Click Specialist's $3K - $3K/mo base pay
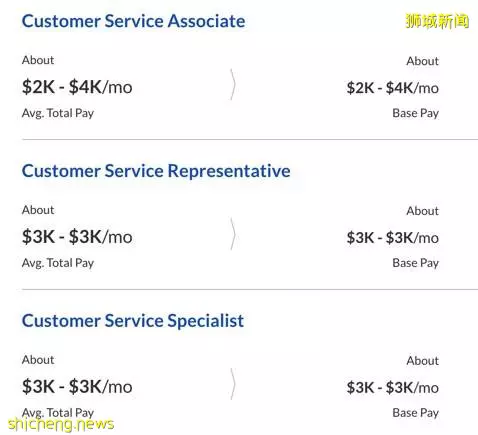Screen dimensions: 478x435 coord(392,387)
